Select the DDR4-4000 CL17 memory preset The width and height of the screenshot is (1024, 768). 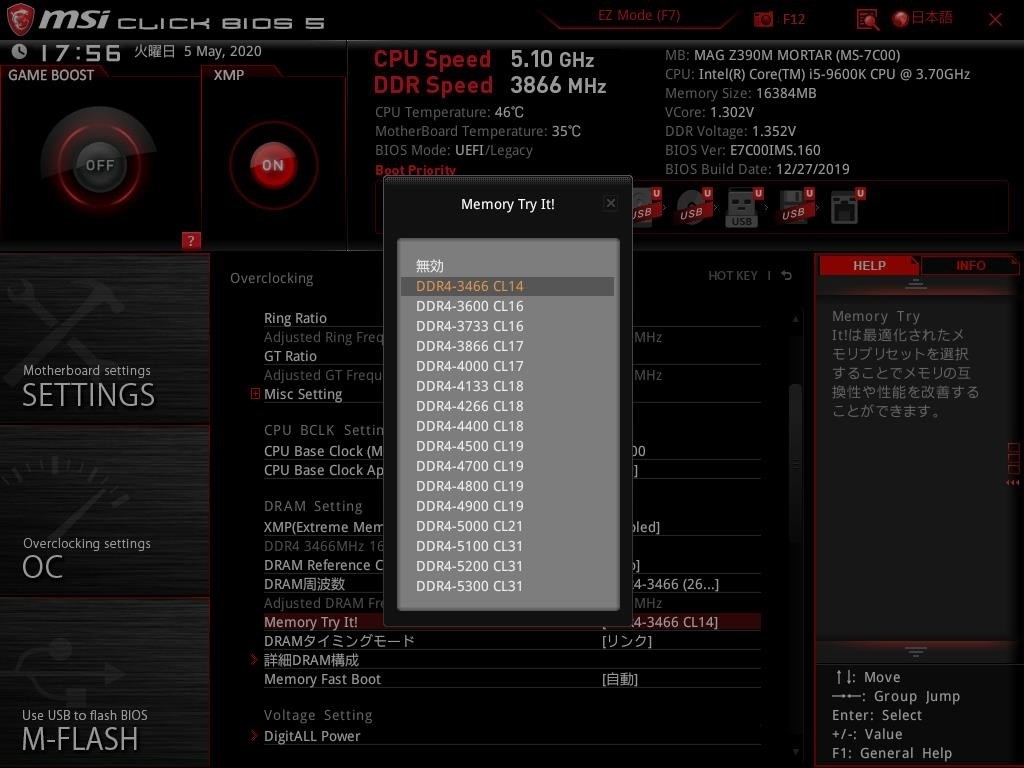[468, 366]
